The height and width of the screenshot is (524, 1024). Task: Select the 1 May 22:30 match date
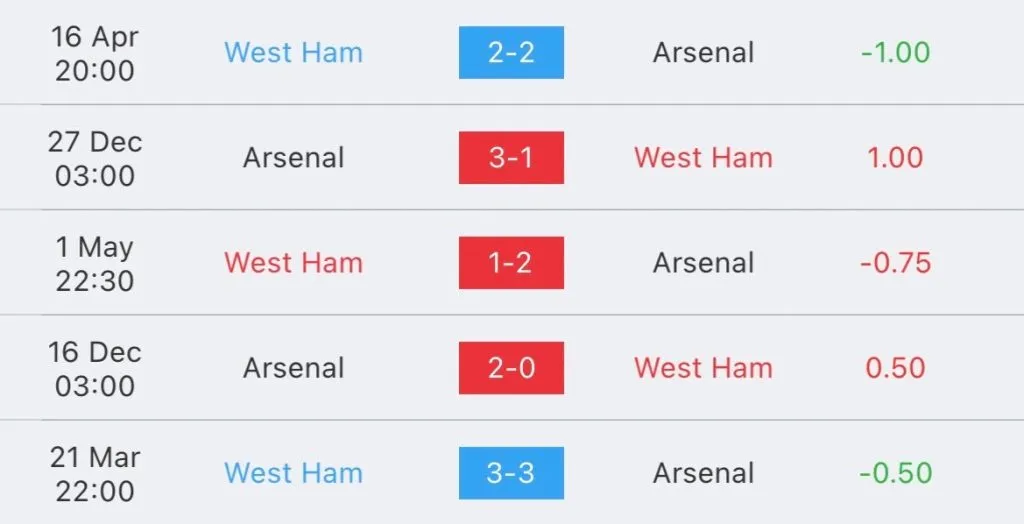94,263
